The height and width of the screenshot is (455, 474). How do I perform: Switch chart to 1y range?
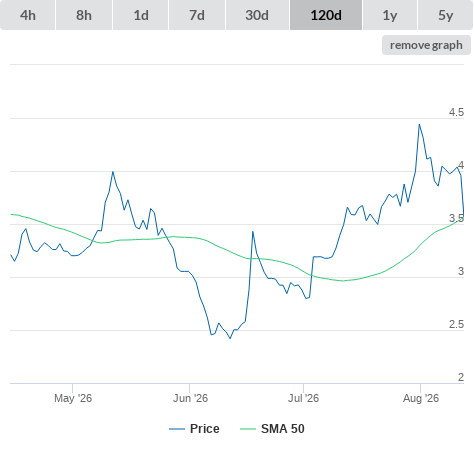click(x=390, y=15)
